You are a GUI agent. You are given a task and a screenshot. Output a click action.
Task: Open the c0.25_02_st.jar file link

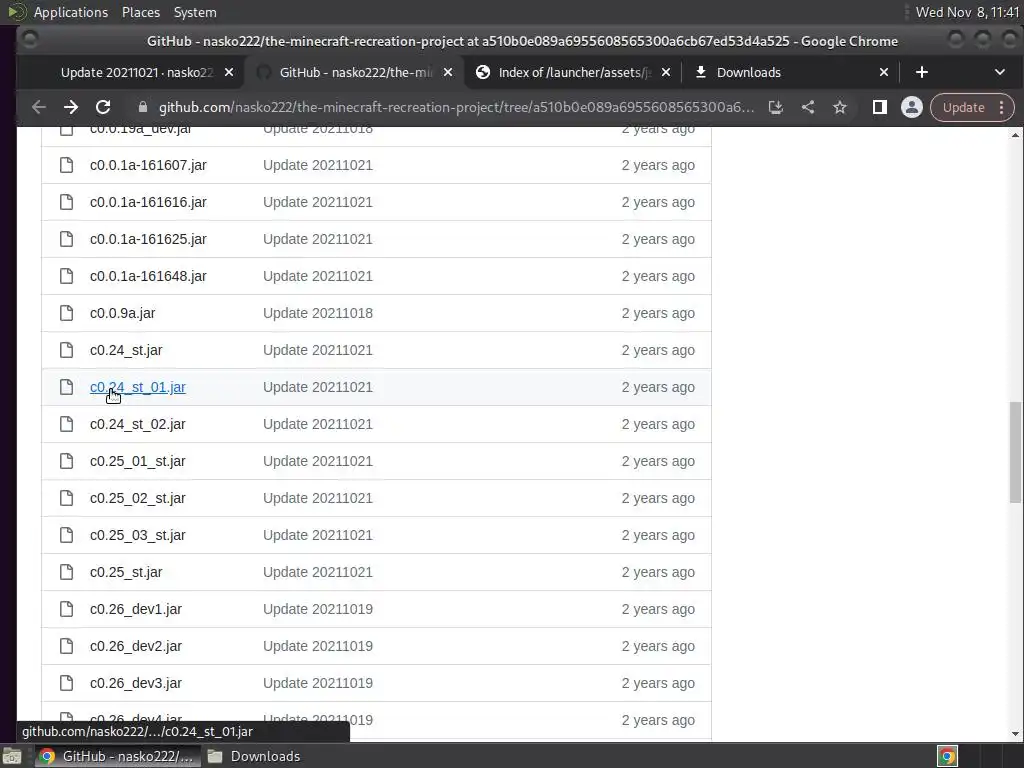pyautogui.click(x=138, y=498)
